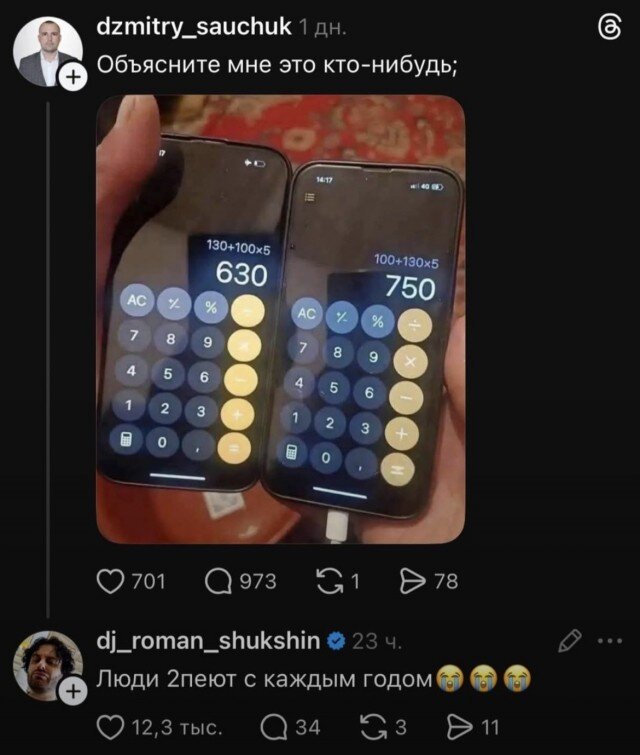Open replies via 973 comment icon

click(x=219, y=581)
